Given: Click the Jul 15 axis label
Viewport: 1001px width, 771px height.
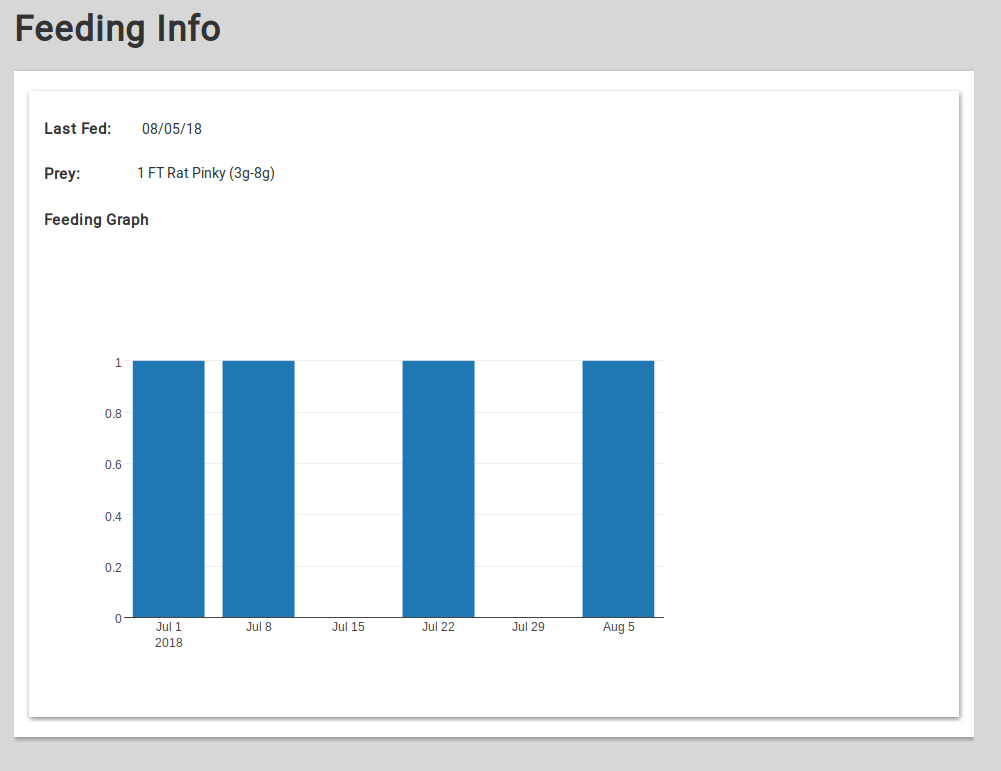Looking at the screenshot, I should (x=348, y=626).
